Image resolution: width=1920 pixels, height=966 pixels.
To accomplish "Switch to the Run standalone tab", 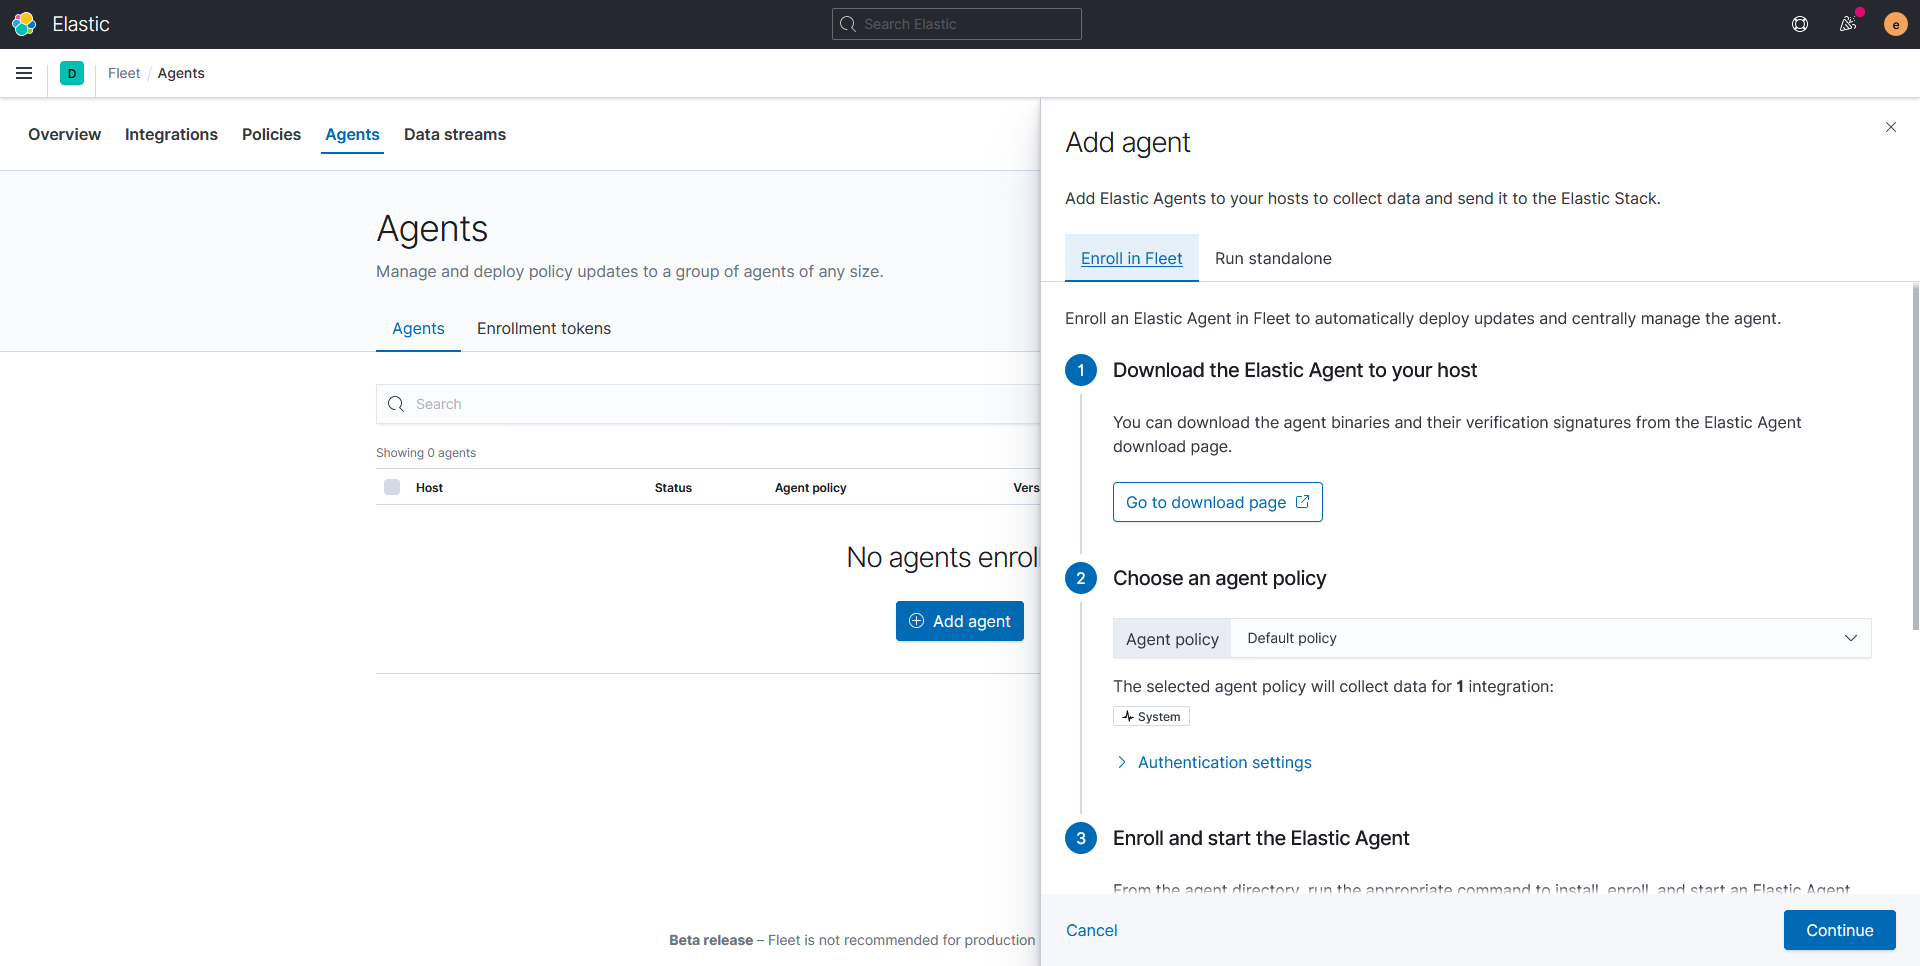I will tap(1272, 258).
